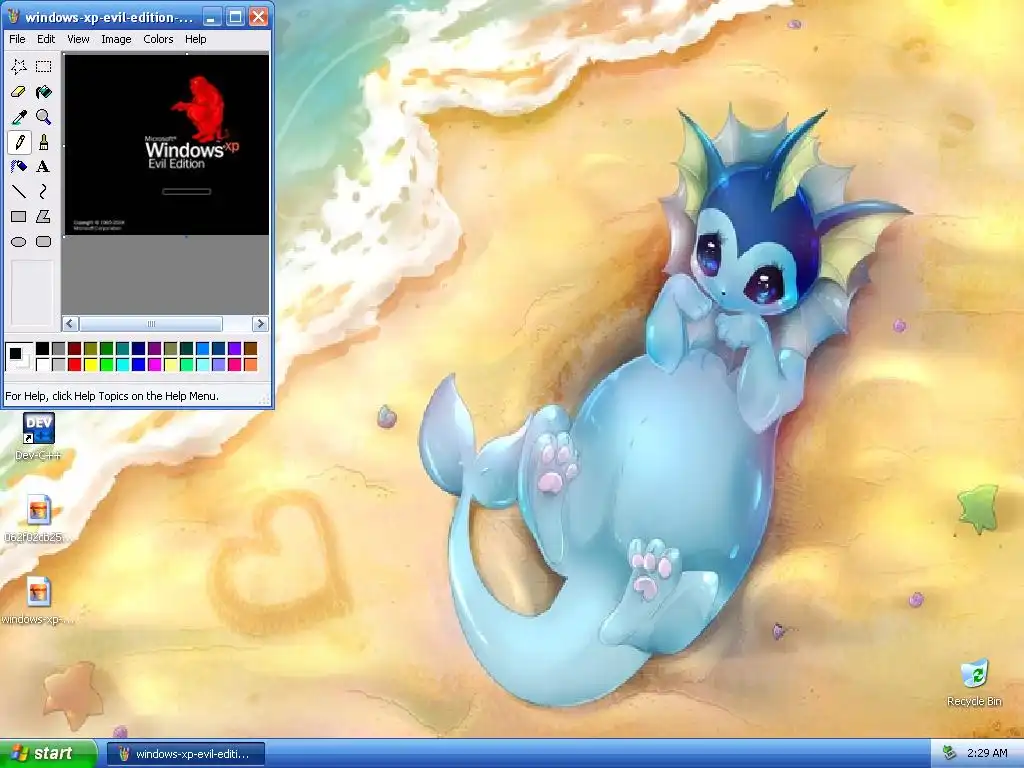Image resolution: width=1024 pixels, height=768 pixels.
Task: Open the View menu
Action: coord(78,39)
